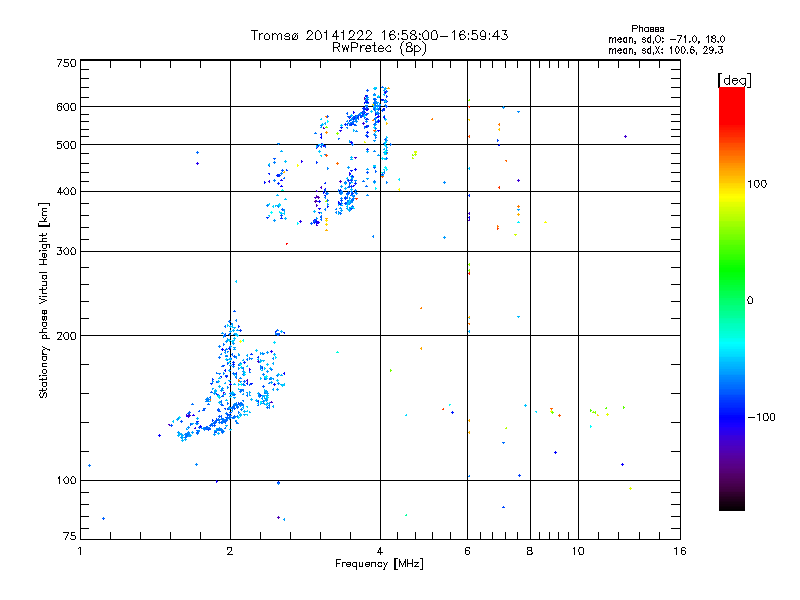Click the plot title 'Tromsø 20141222 16:58:00-16:59:43'
This screenshot has width=800, height=600.
(x=379, y=35)
